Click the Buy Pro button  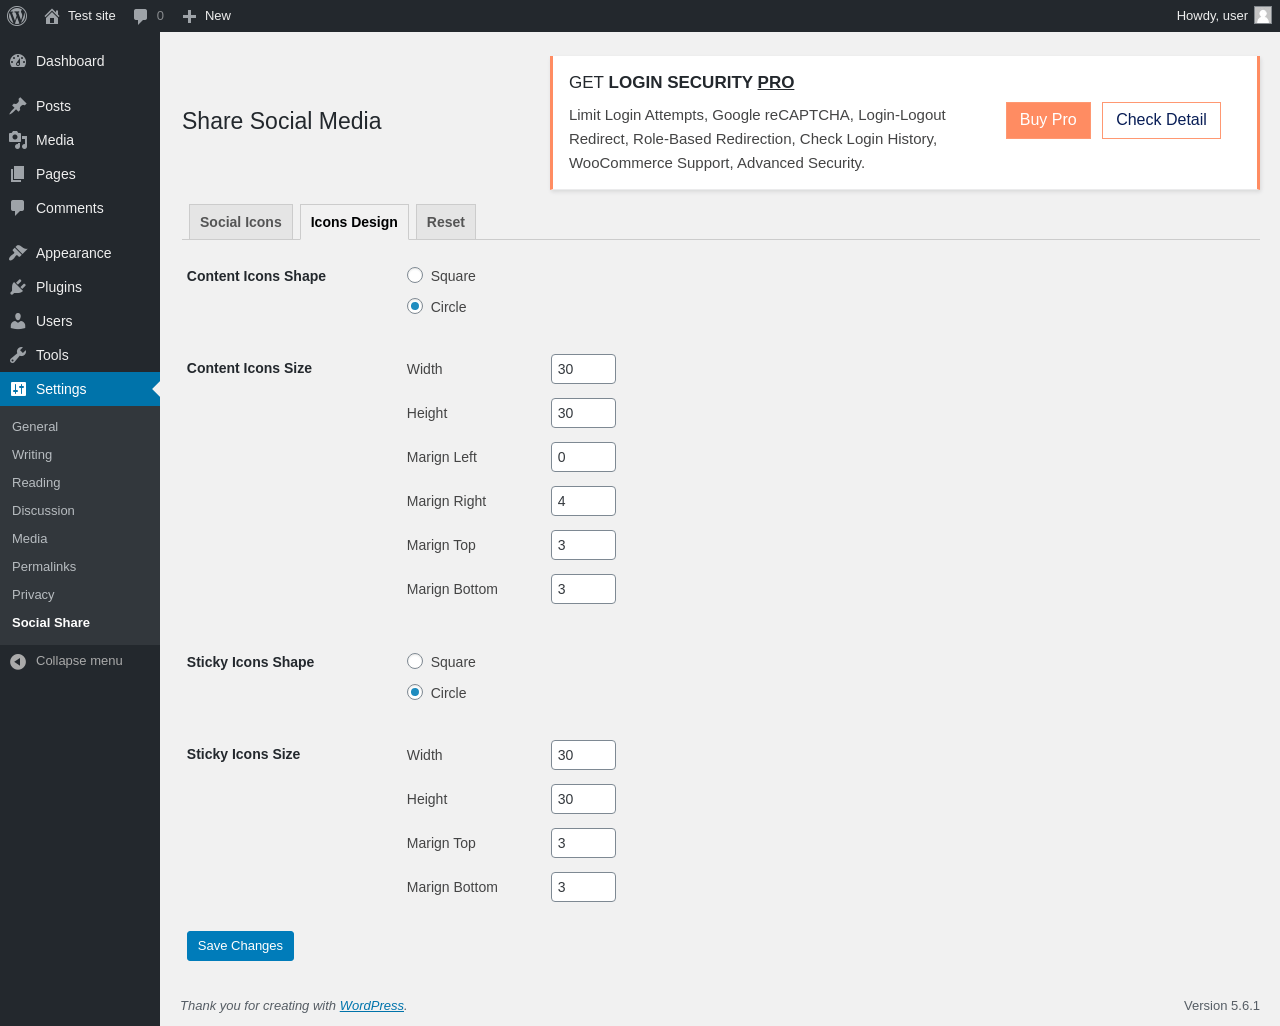pos(1048,120)
